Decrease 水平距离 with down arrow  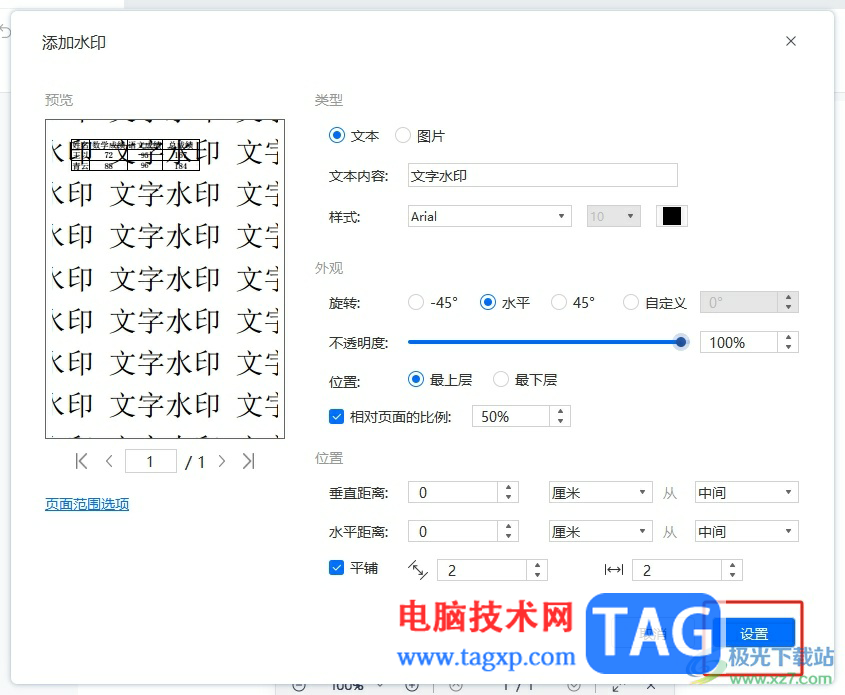509,537
